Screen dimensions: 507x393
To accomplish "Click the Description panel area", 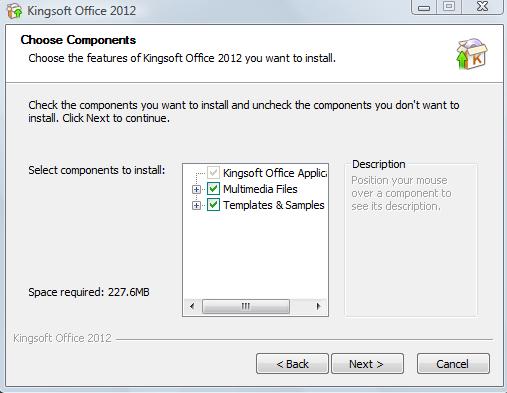I will pyautogui.click(x=411, y=239).
